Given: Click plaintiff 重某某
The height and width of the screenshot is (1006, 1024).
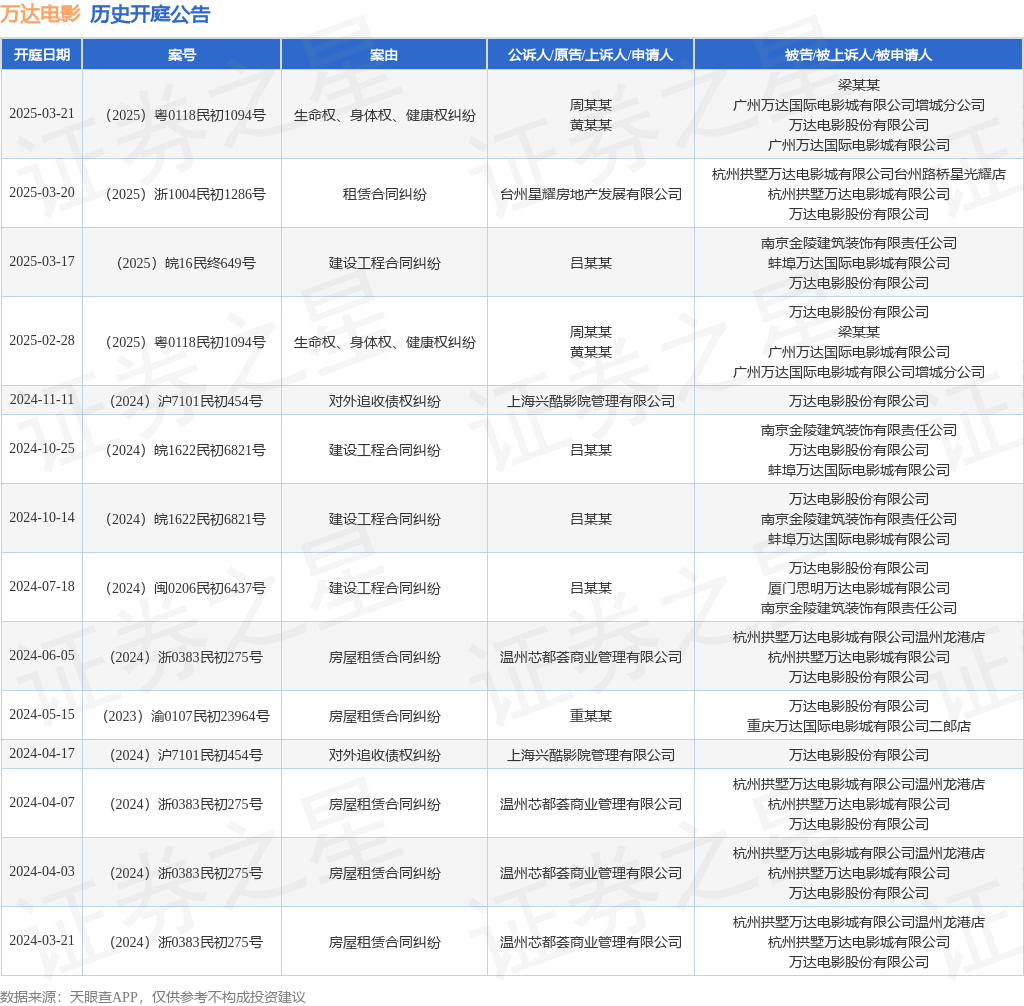Looking at the screenshot, I should click(x=590, y=717).
